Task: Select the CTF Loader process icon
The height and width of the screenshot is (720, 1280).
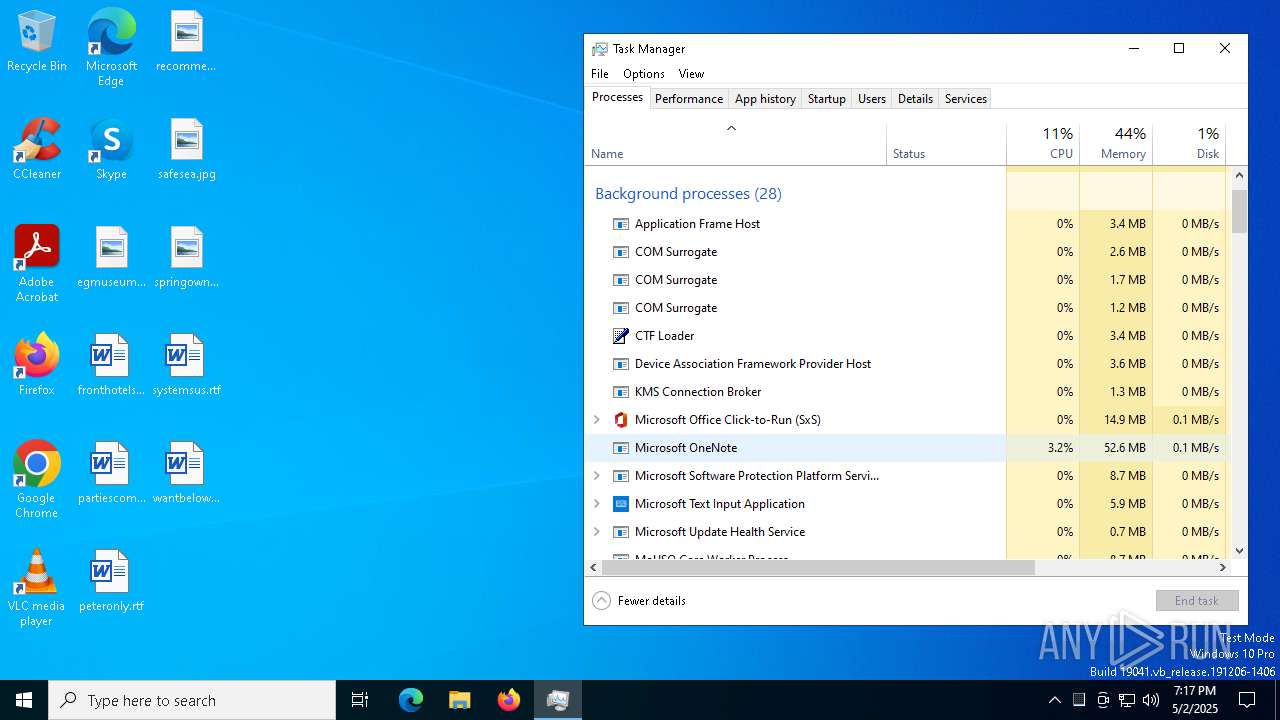Action: coord(621,336)
